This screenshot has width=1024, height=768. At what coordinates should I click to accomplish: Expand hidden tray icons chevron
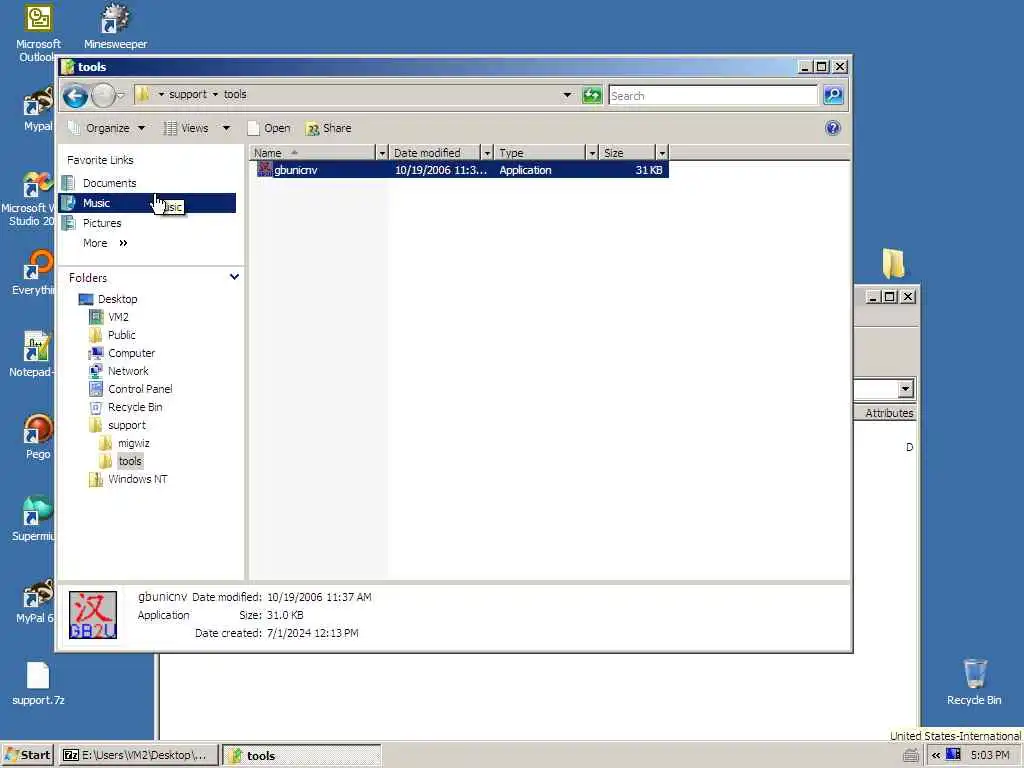(936, 755)
